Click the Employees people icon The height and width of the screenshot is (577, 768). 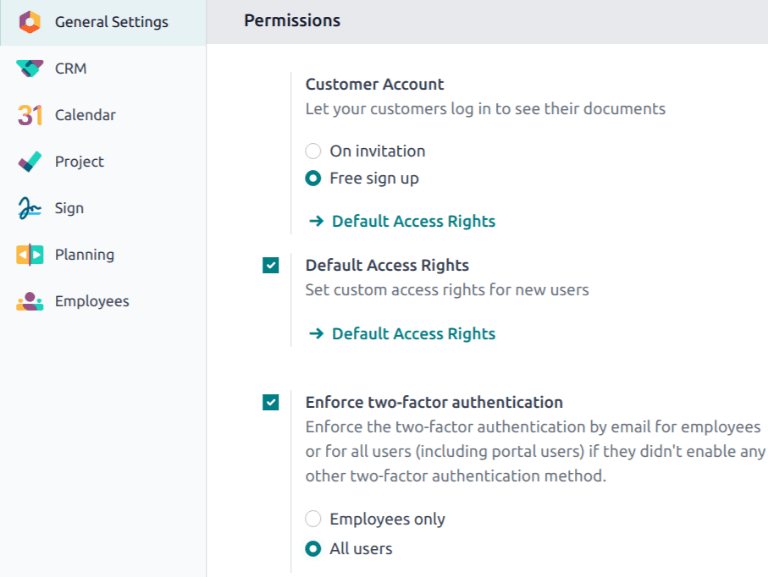(30, 301)
